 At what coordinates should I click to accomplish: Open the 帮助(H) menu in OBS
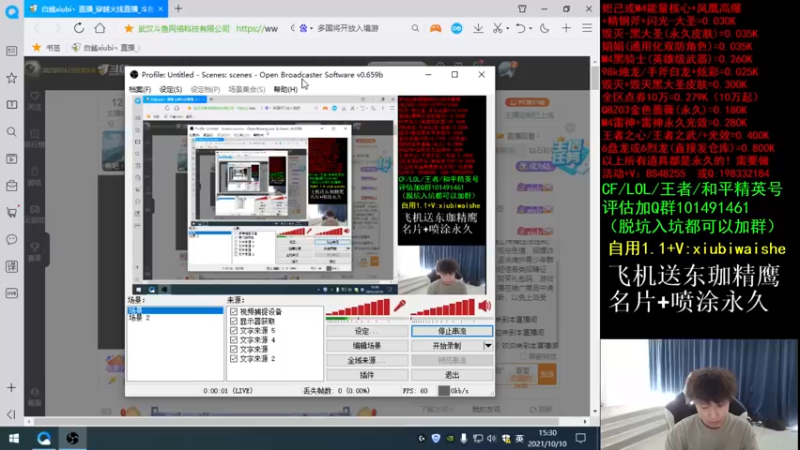[x=286, y=89]
